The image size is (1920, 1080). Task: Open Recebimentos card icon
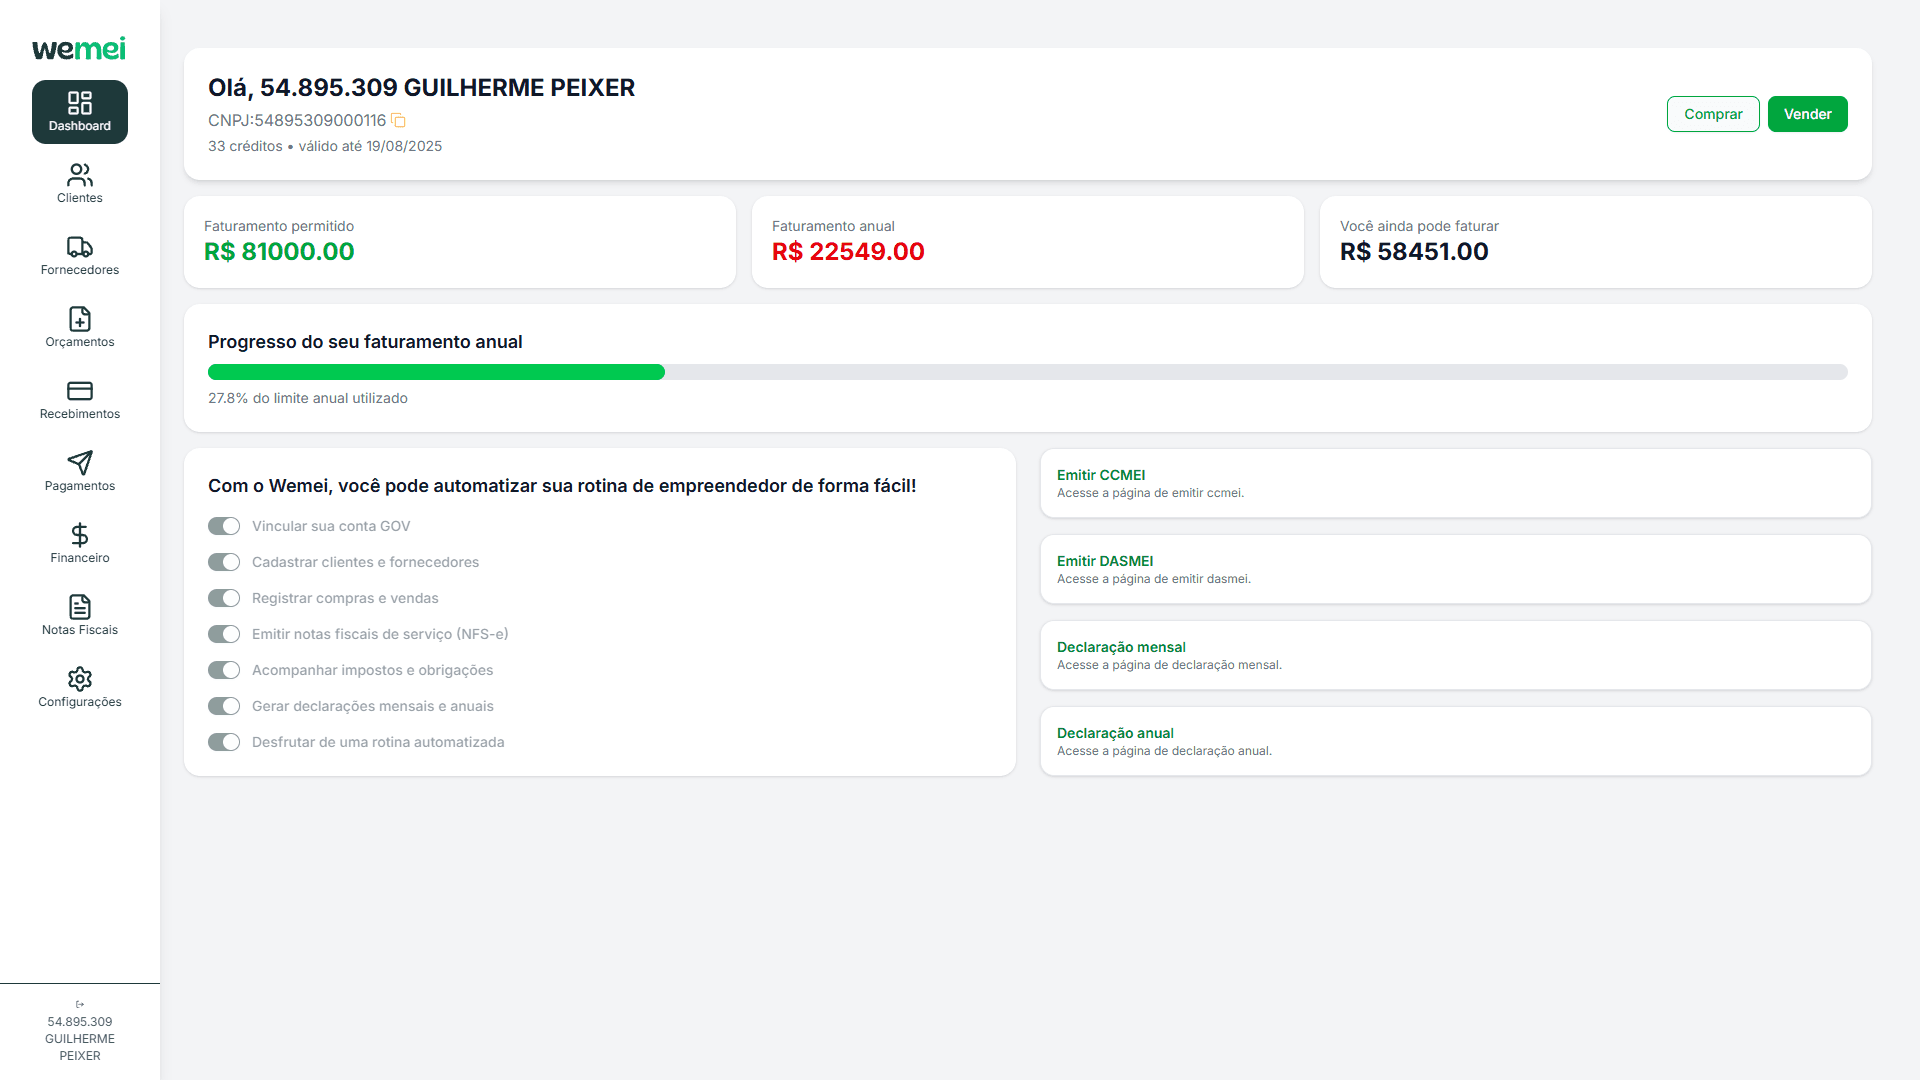coord(80,392)
